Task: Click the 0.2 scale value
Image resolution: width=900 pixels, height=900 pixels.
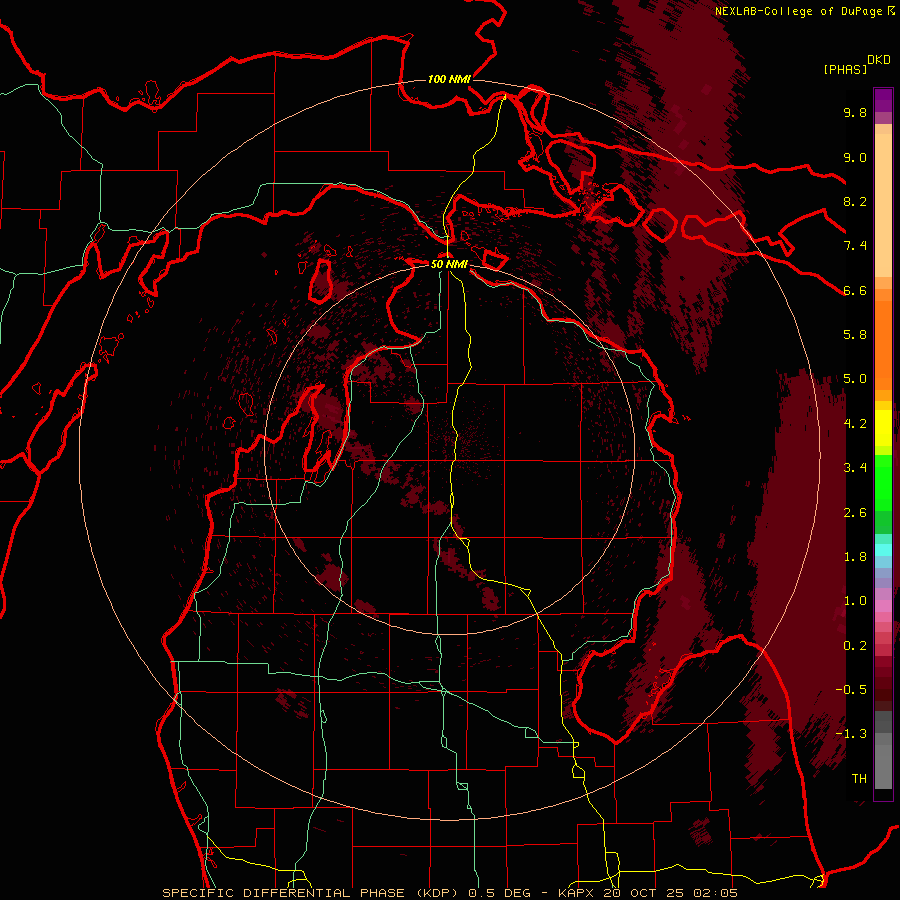Action: [x=855, y=646]
